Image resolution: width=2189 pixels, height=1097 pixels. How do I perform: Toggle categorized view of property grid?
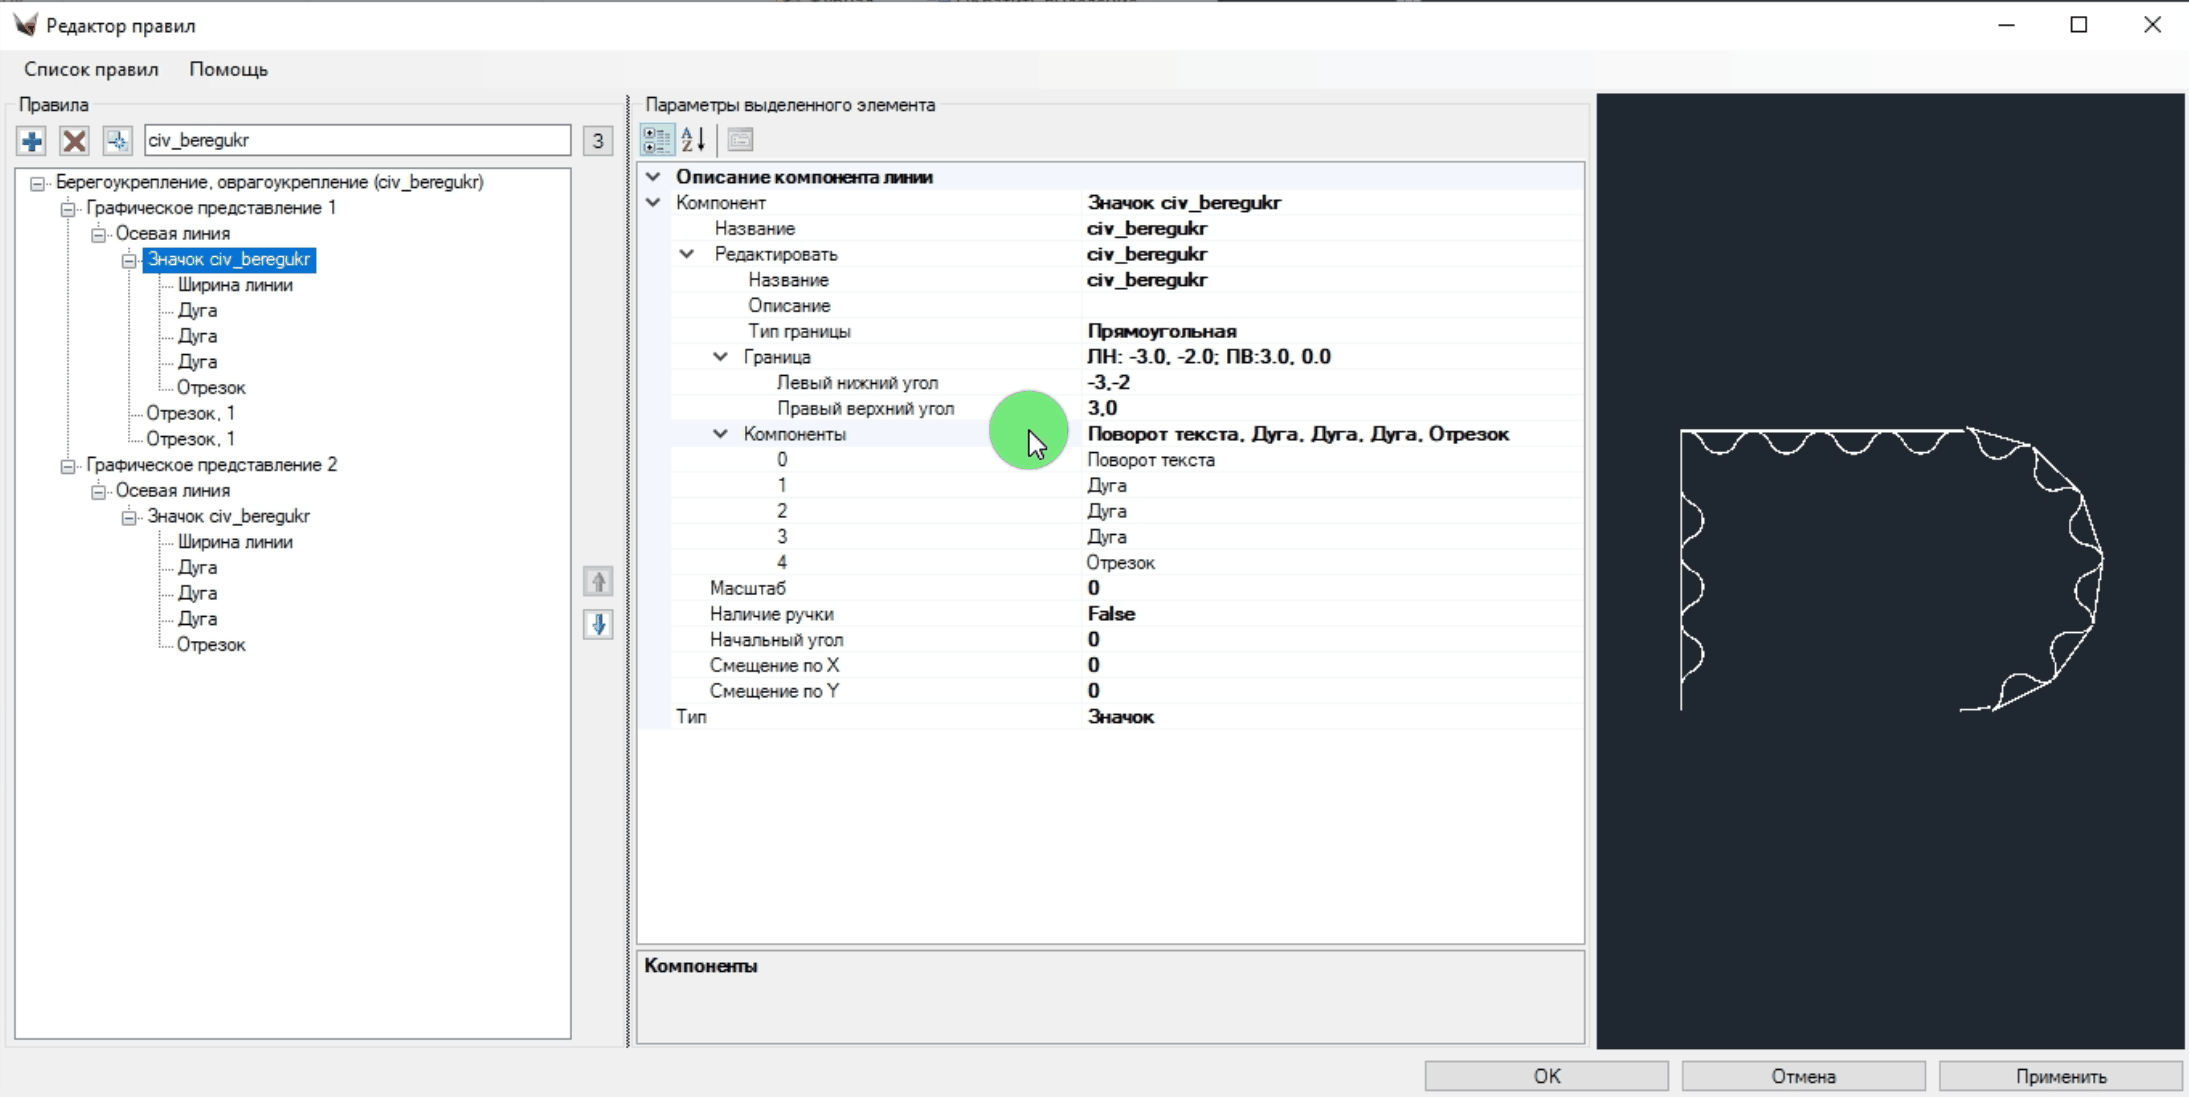(657, 140)
